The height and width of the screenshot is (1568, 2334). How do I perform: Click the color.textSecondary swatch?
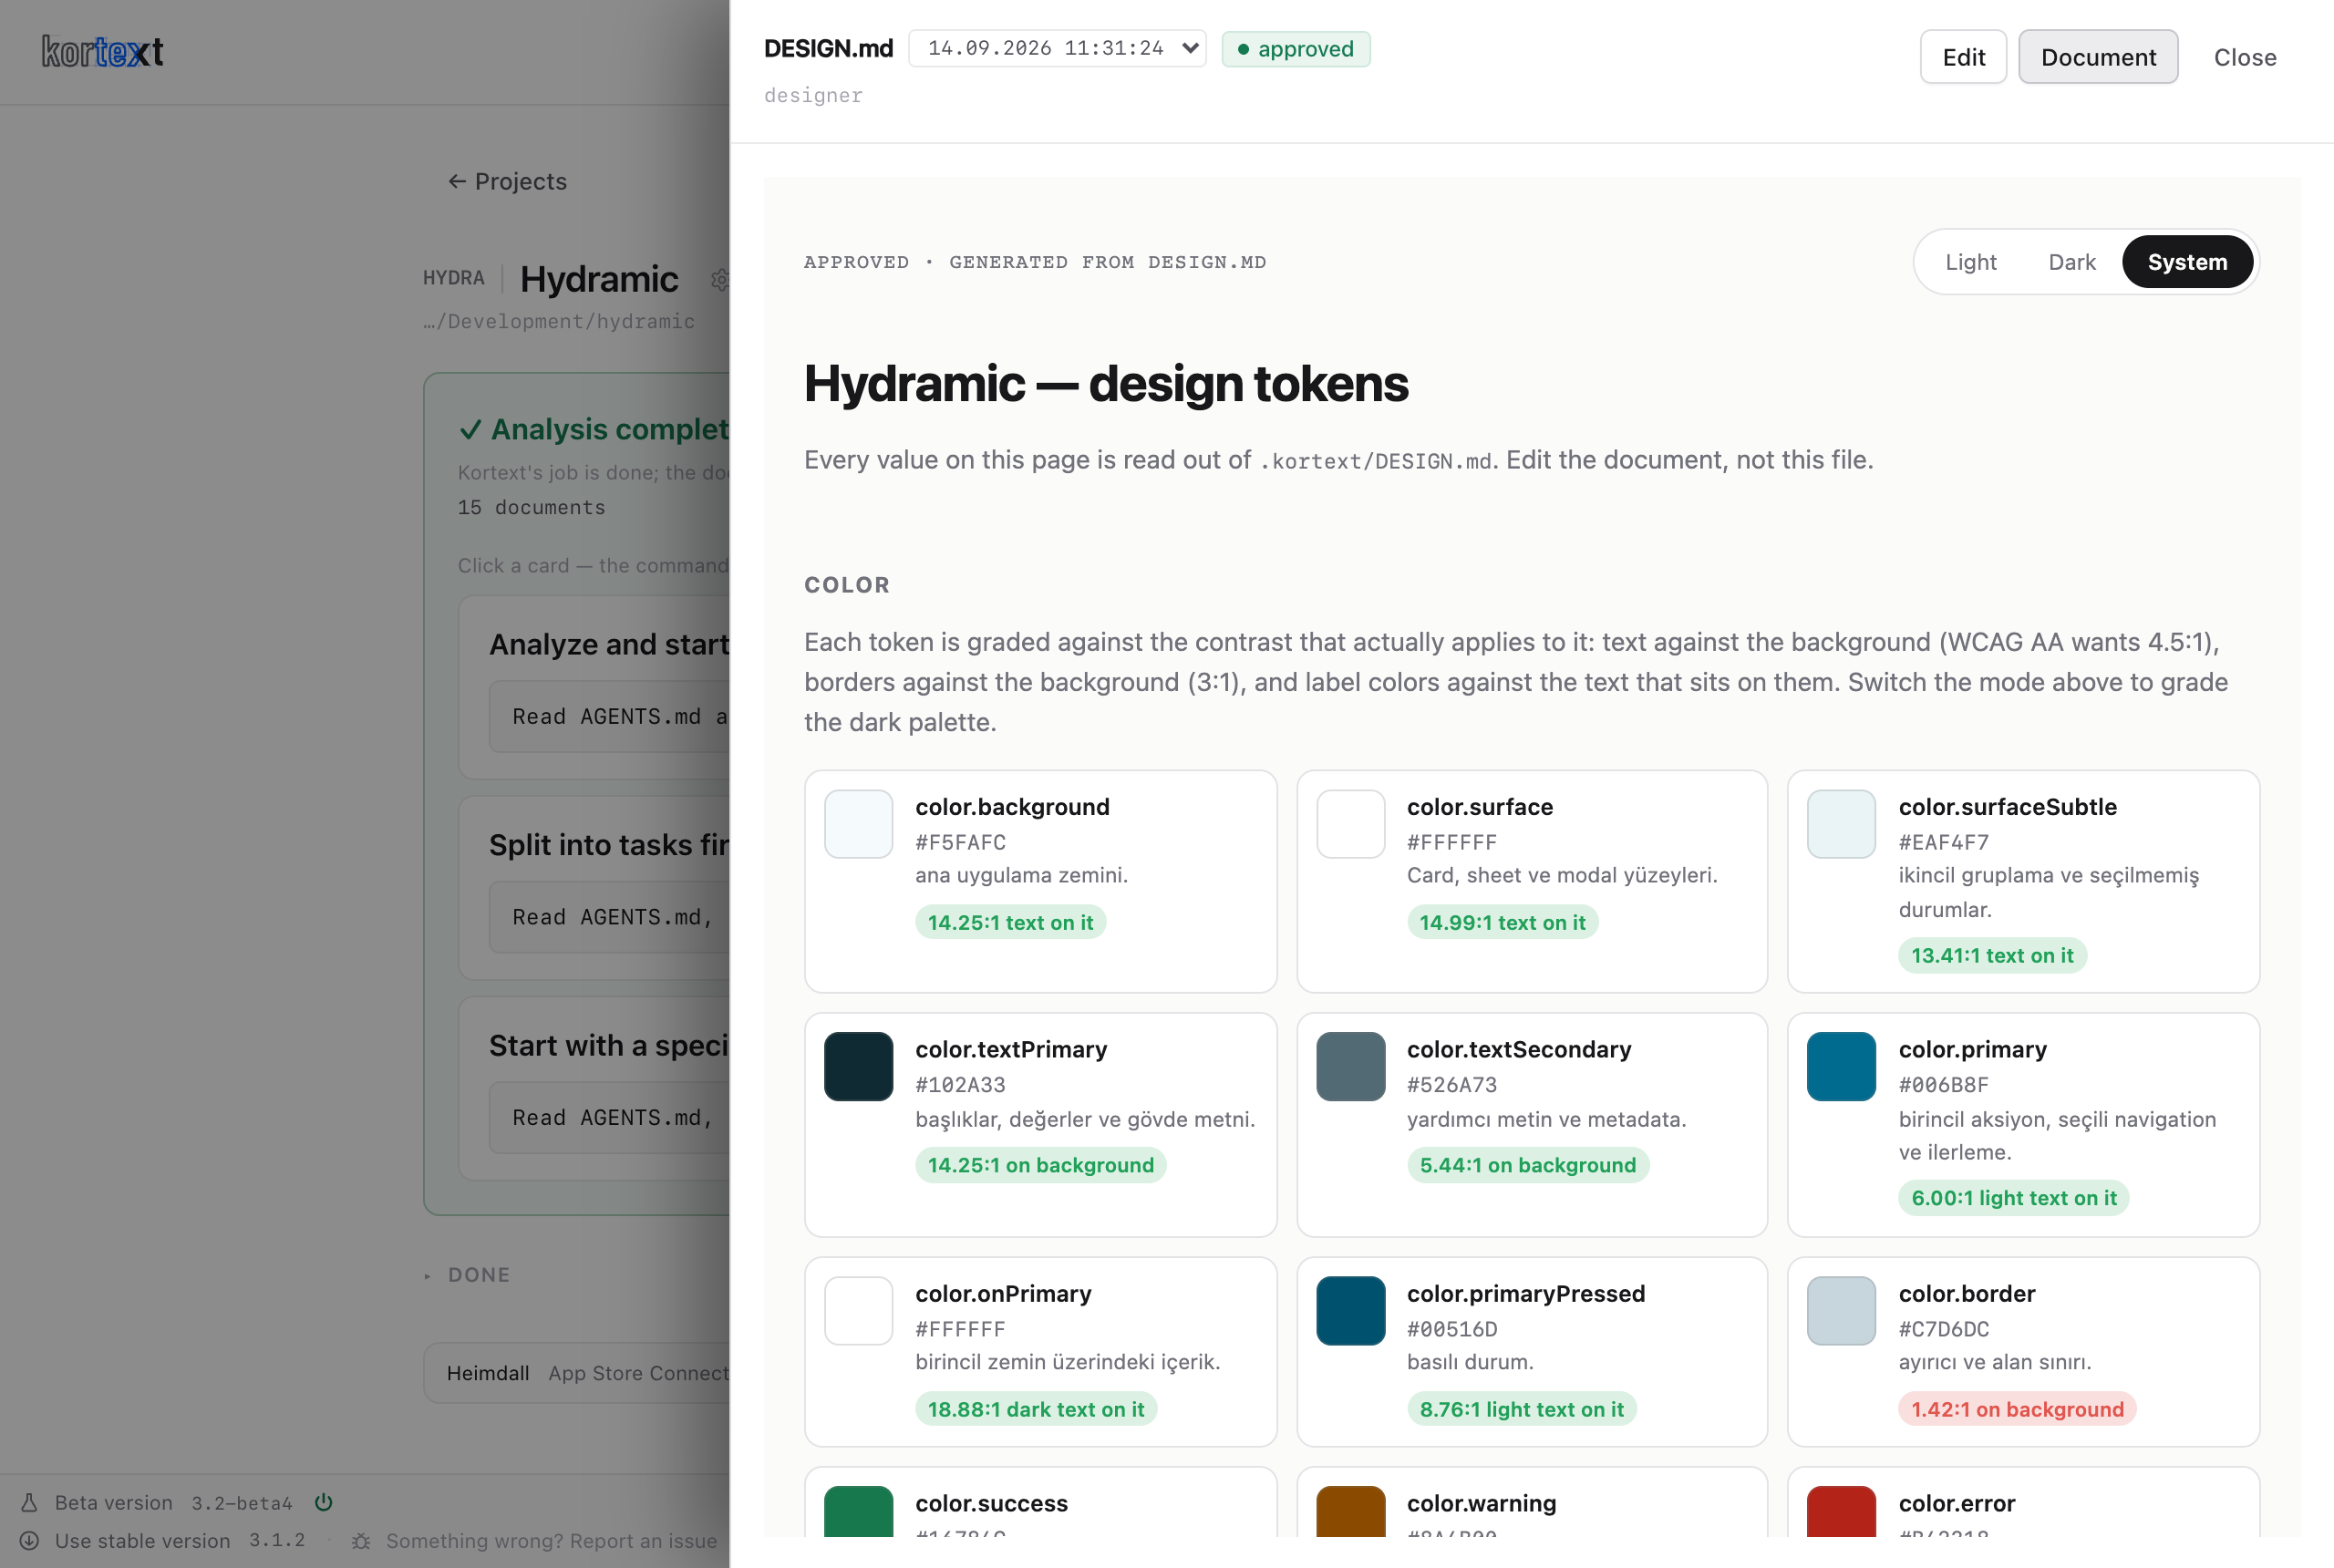(1350, 1066)
